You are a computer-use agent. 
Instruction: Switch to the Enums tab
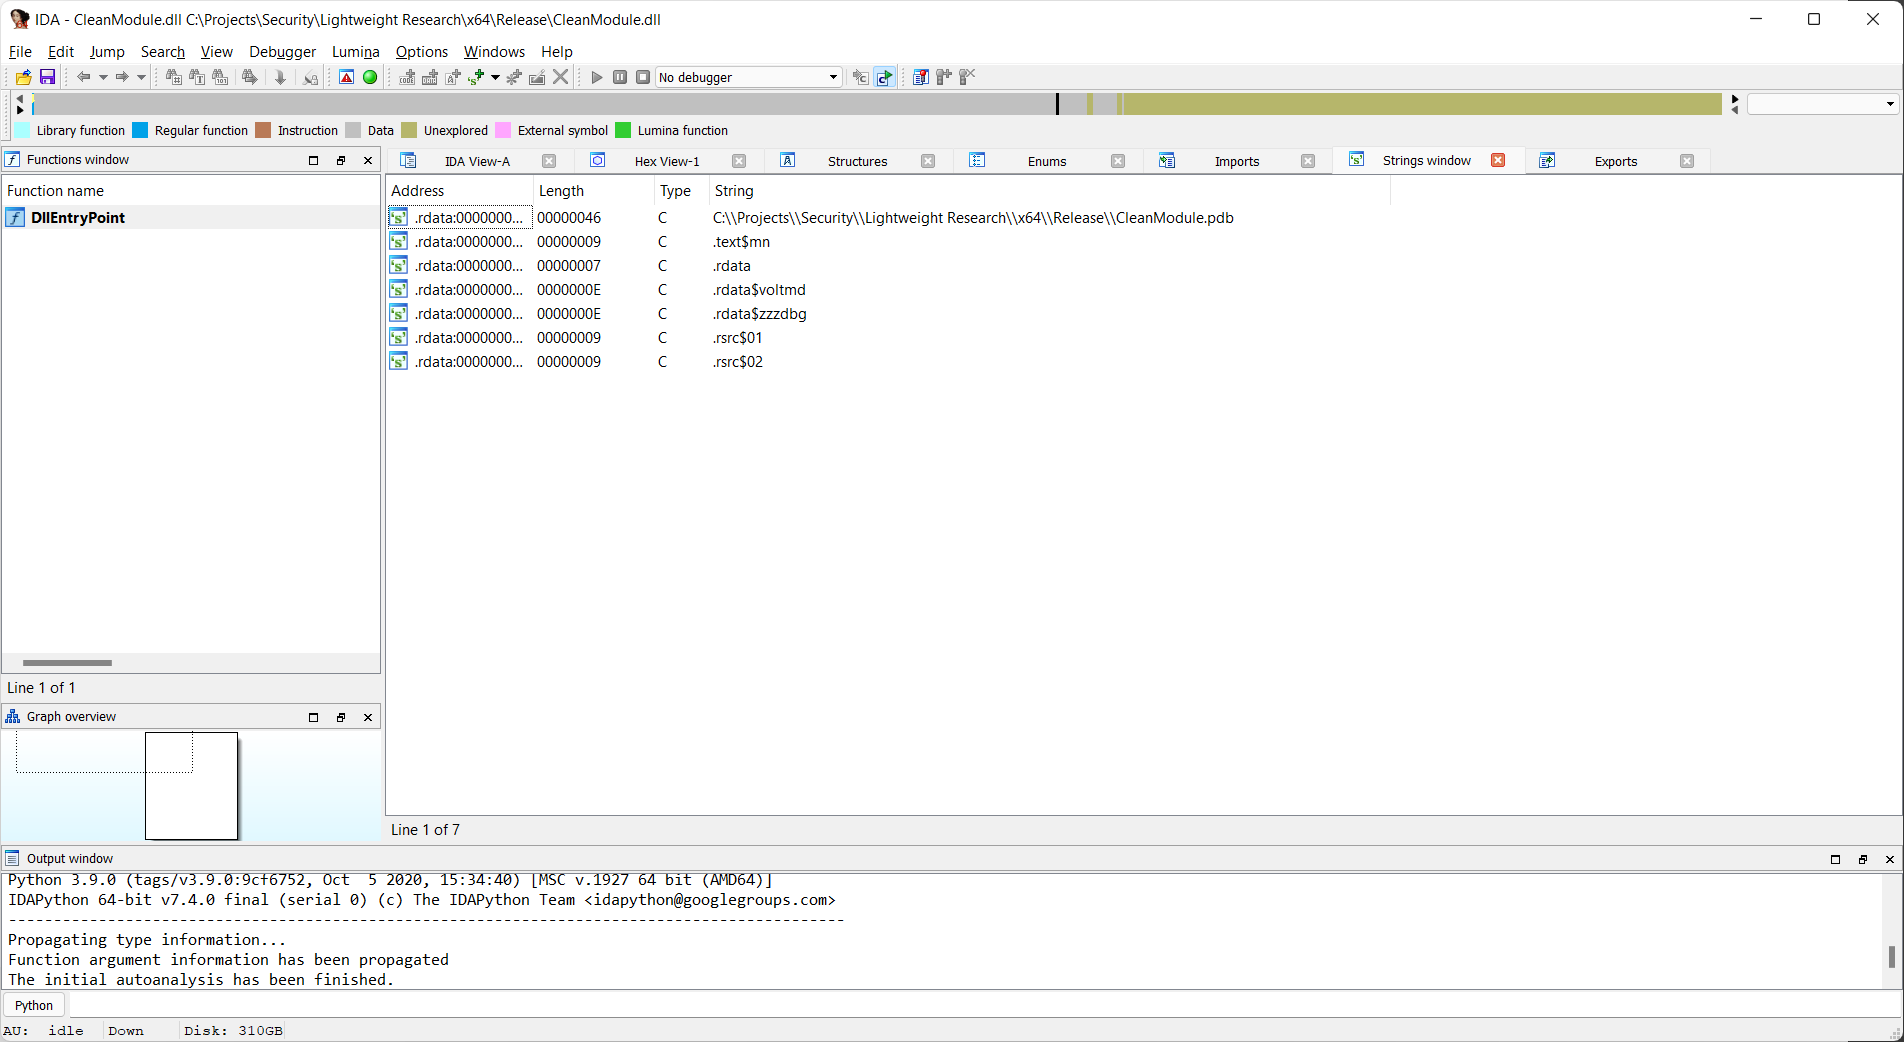(1047, 161)
